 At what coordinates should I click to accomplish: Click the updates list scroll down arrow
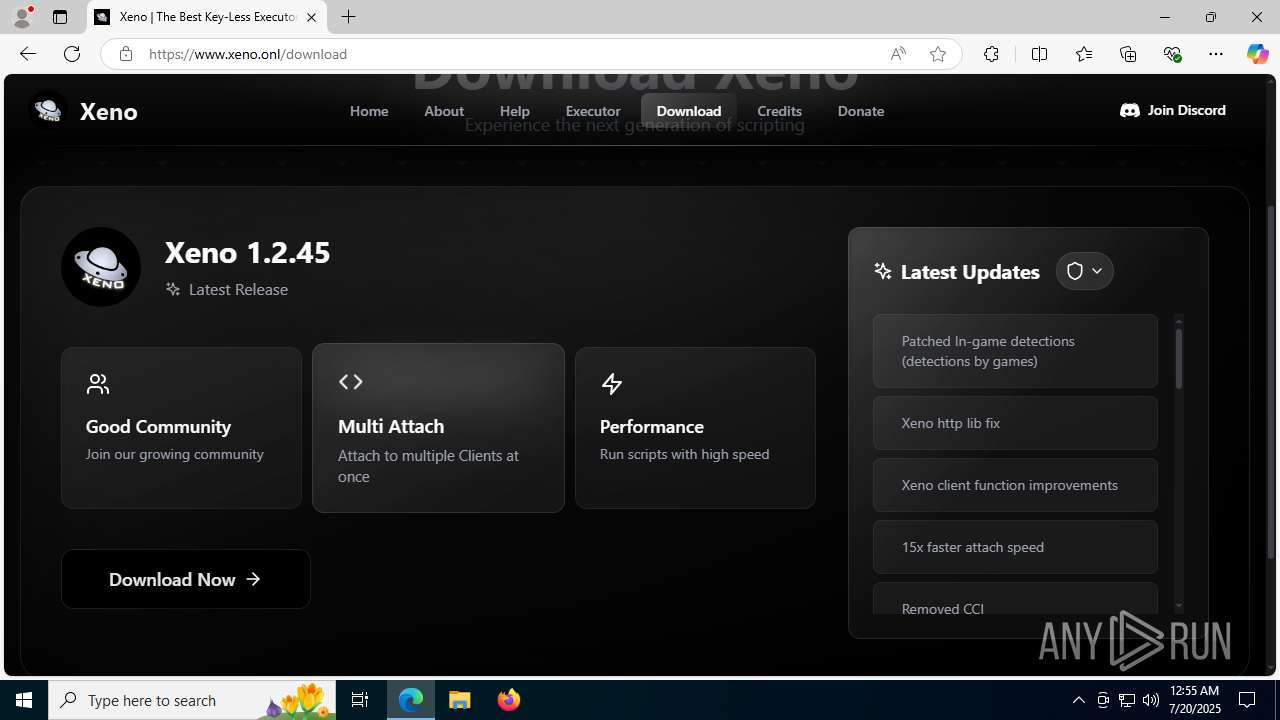(1179, 606)
